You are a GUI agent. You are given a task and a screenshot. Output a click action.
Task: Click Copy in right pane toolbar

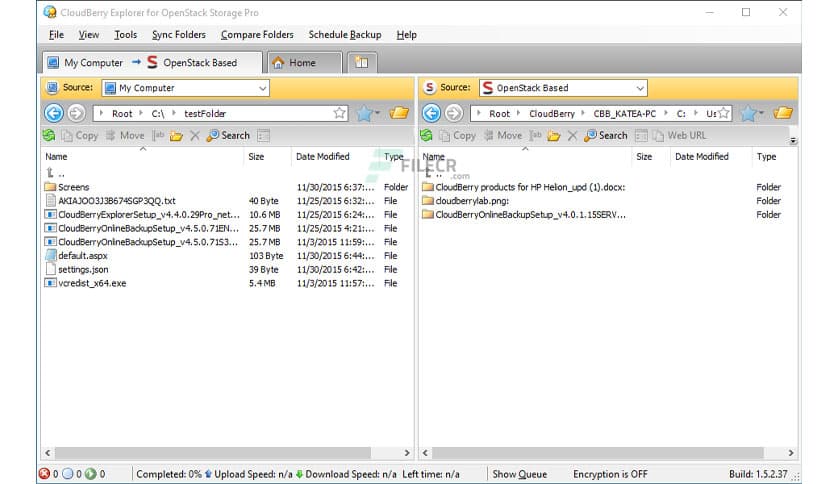[457, 135]
